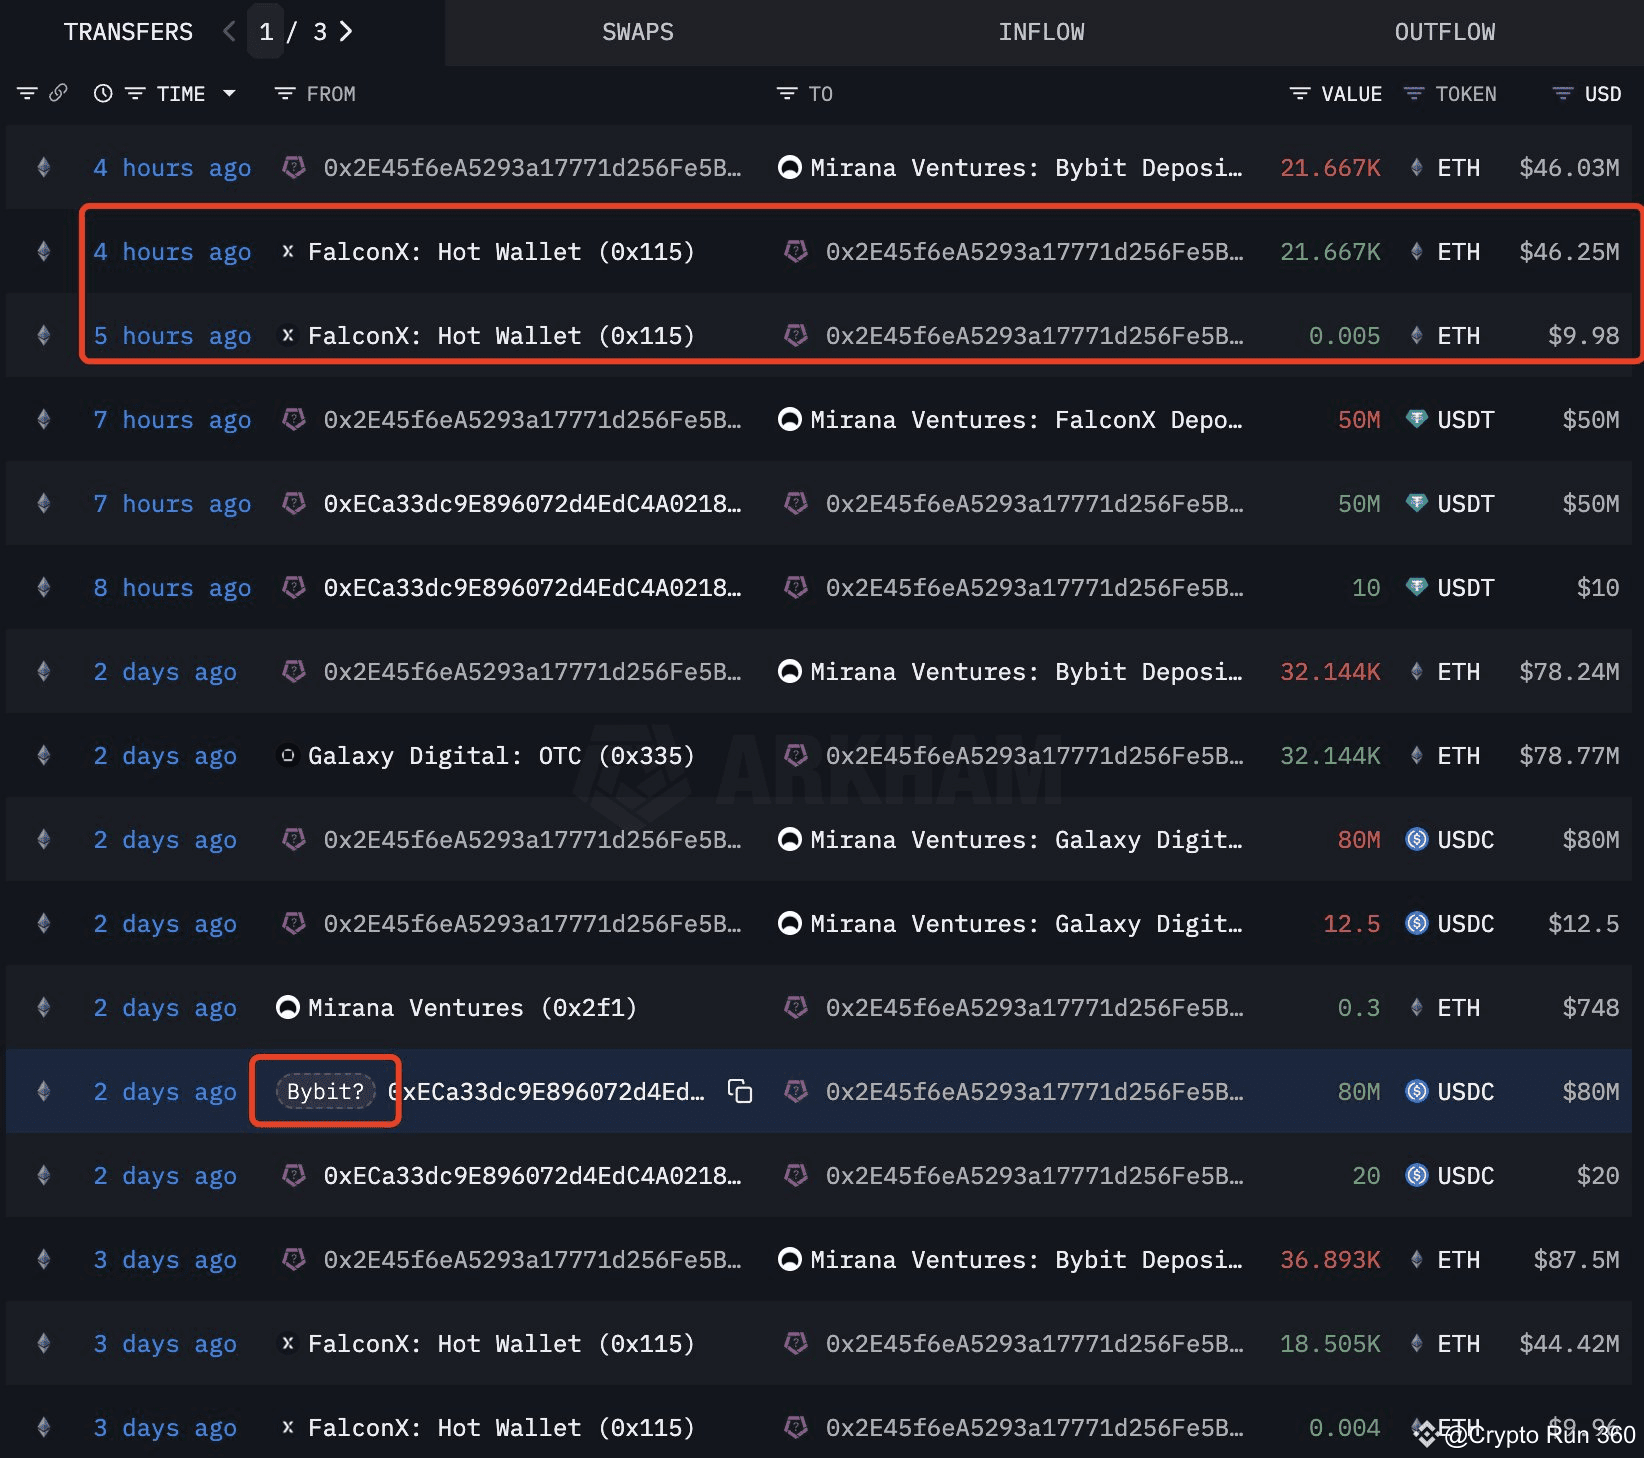
Task: Click the leftmost filter icon above the transfer list
Action: tap(27, 92)
